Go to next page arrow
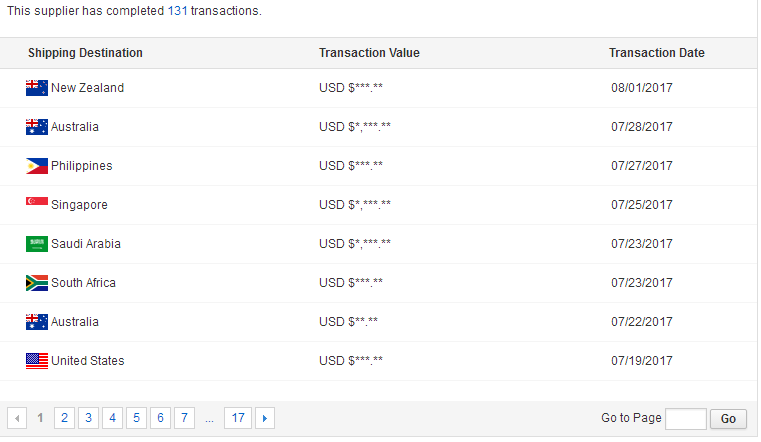761x442 pixels. tap(265, 418)
